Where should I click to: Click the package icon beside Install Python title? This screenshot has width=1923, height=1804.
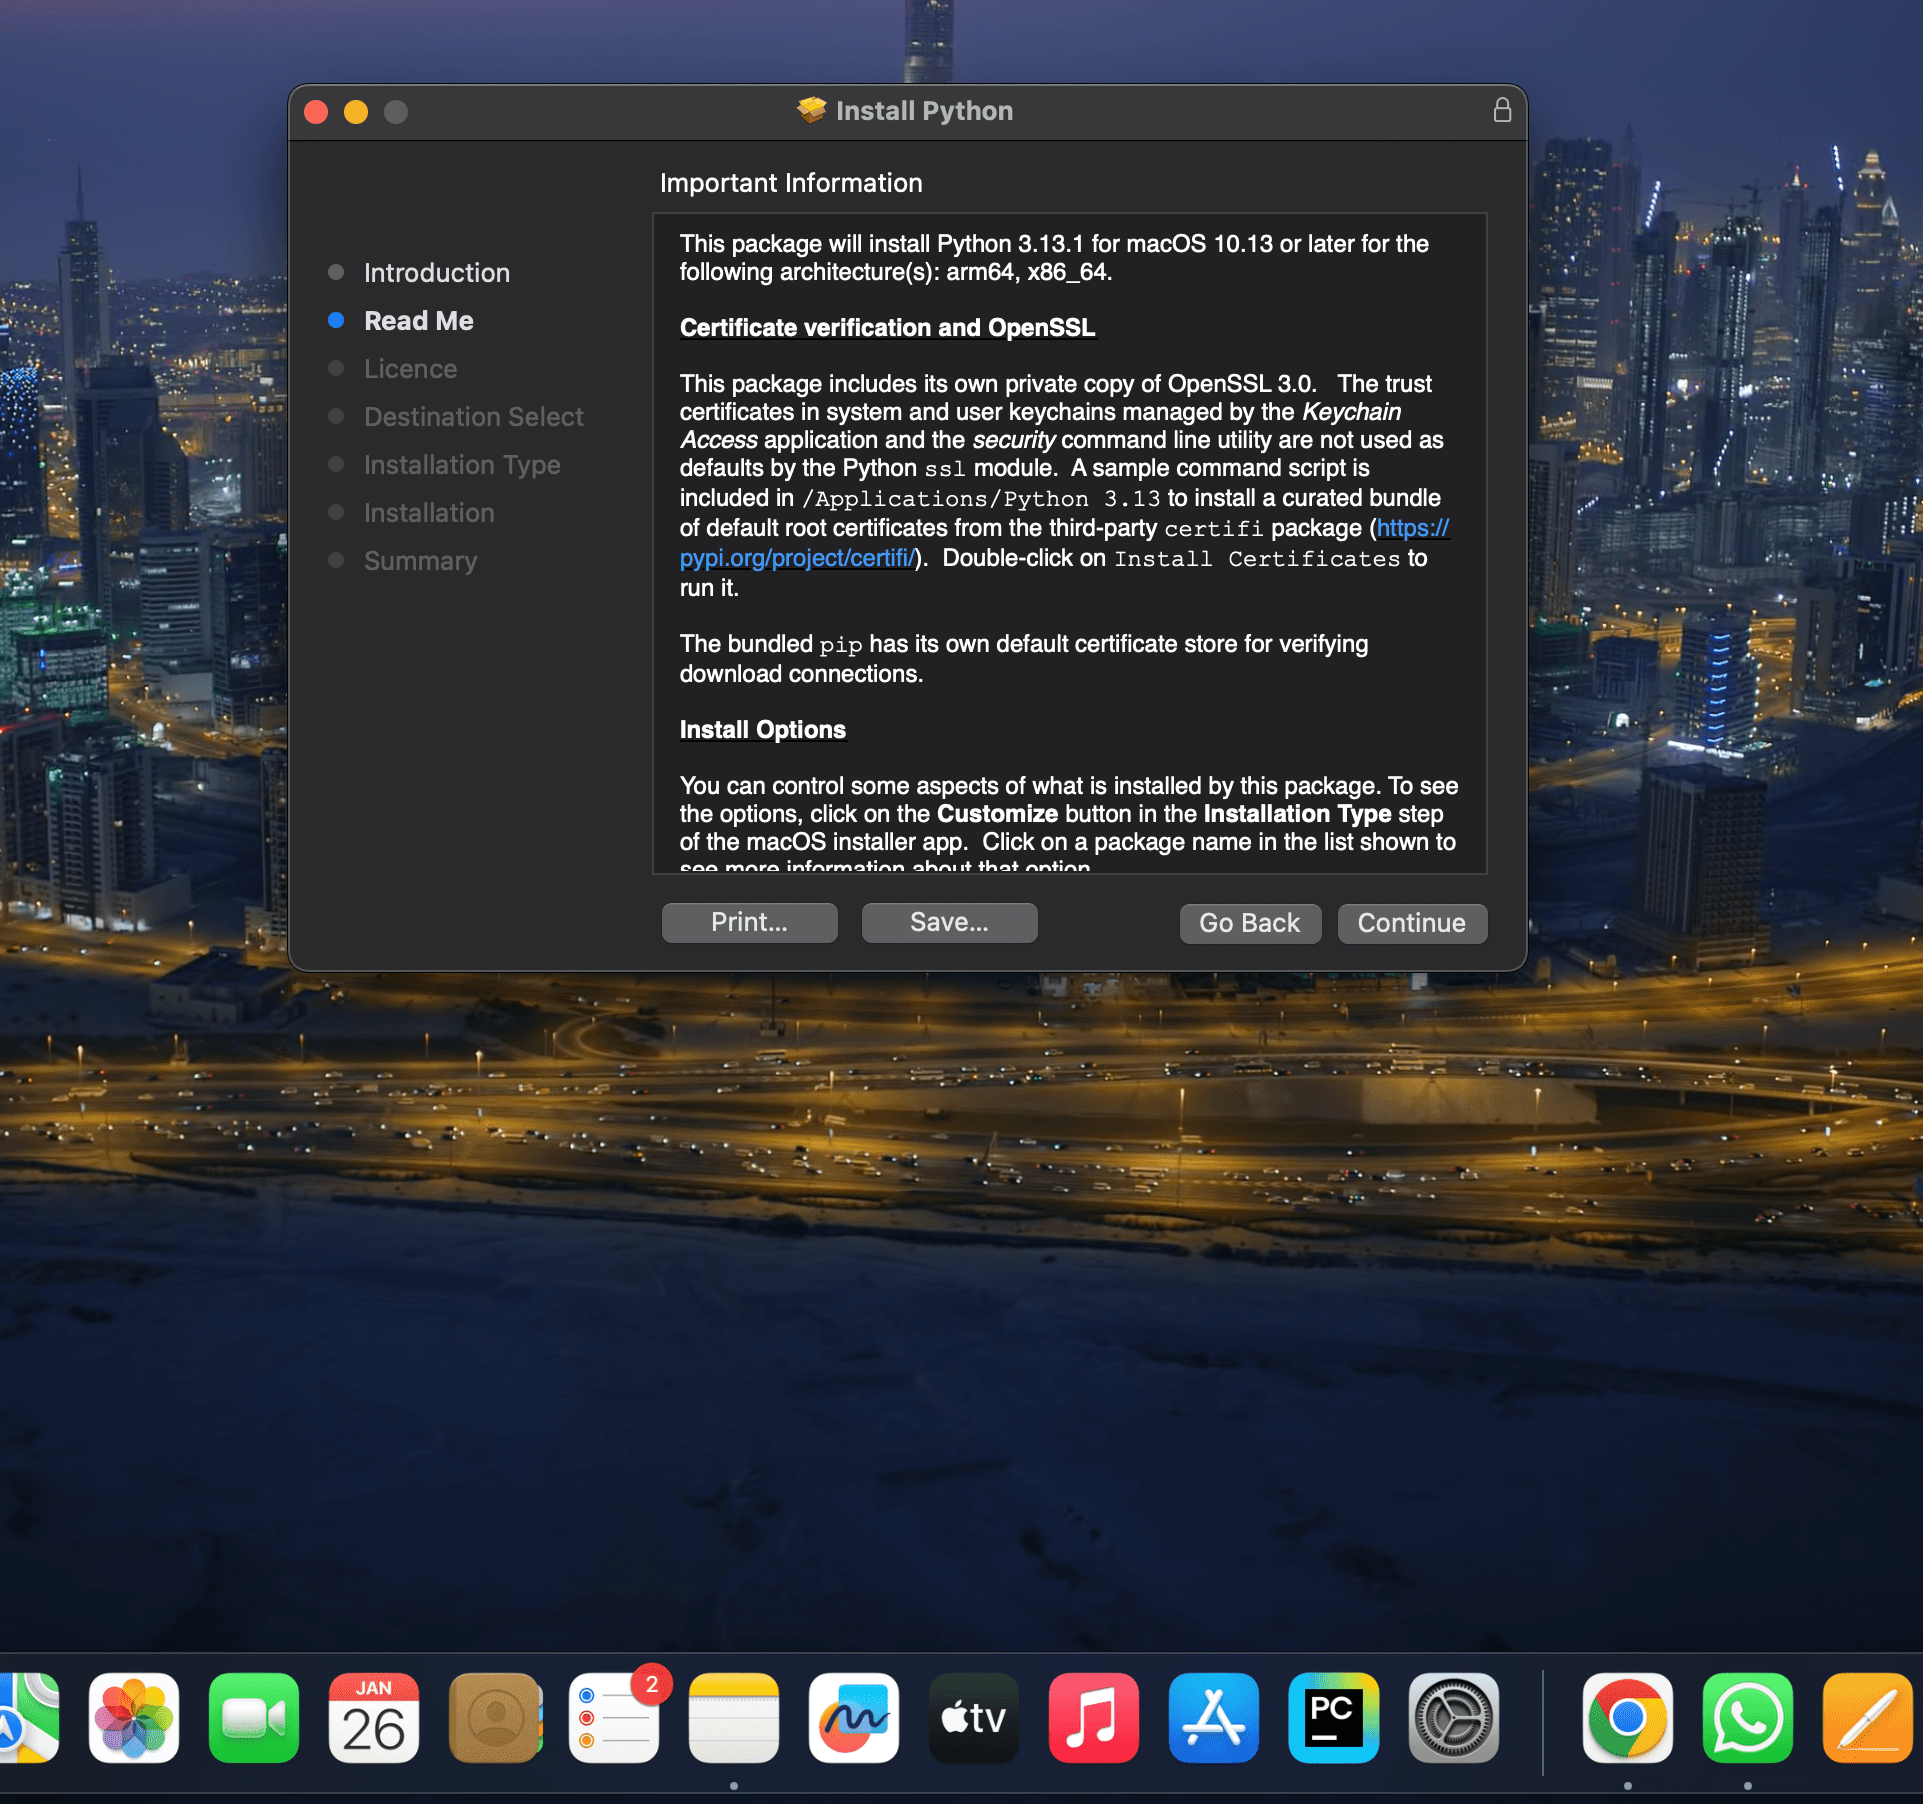click(x=811, y=110)
